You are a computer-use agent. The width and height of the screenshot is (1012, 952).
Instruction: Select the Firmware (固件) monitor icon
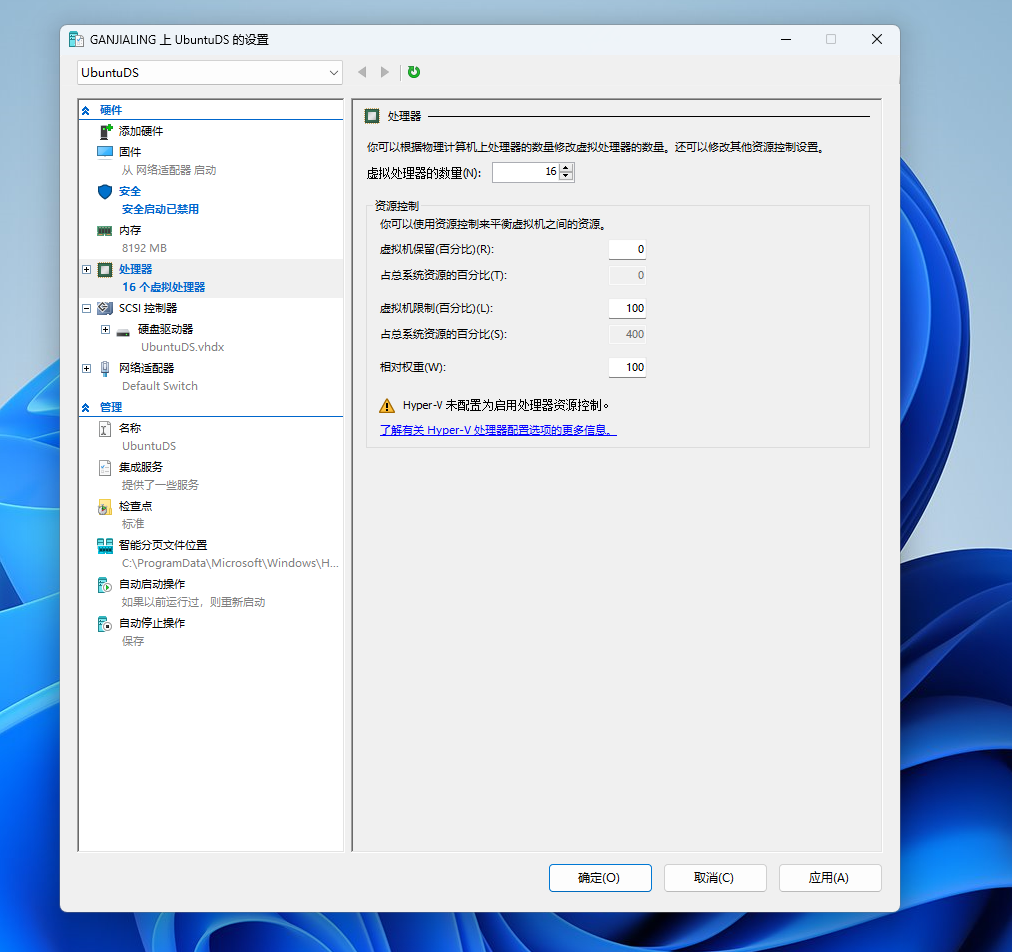[105, 152]
